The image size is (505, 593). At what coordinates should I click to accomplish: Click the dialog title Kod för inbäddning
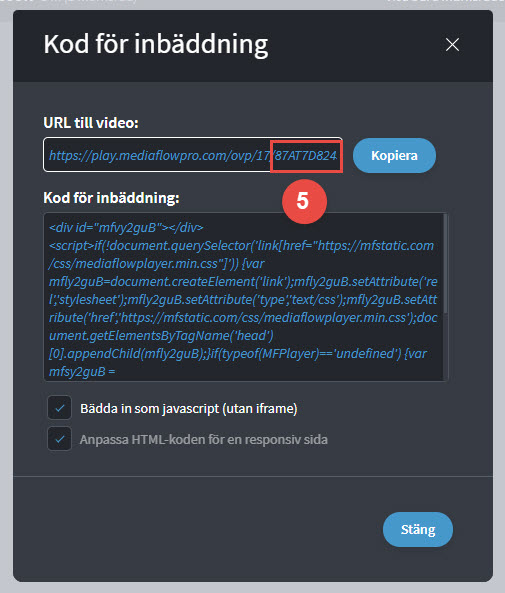[x=156, y=45]
